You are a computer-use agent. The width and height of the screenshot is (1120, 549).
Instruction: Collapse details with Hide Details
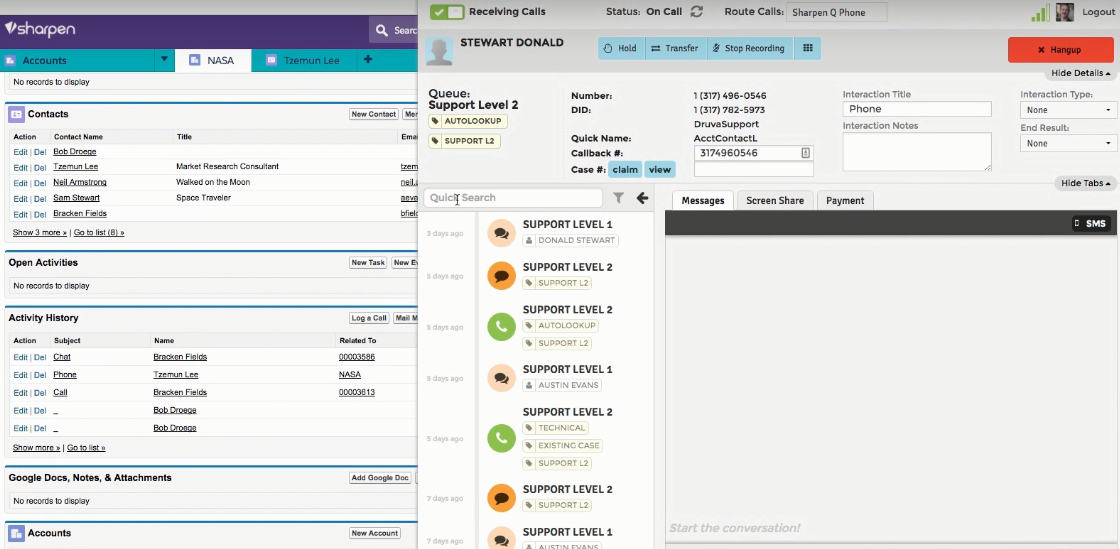[x=1081, y=74]
